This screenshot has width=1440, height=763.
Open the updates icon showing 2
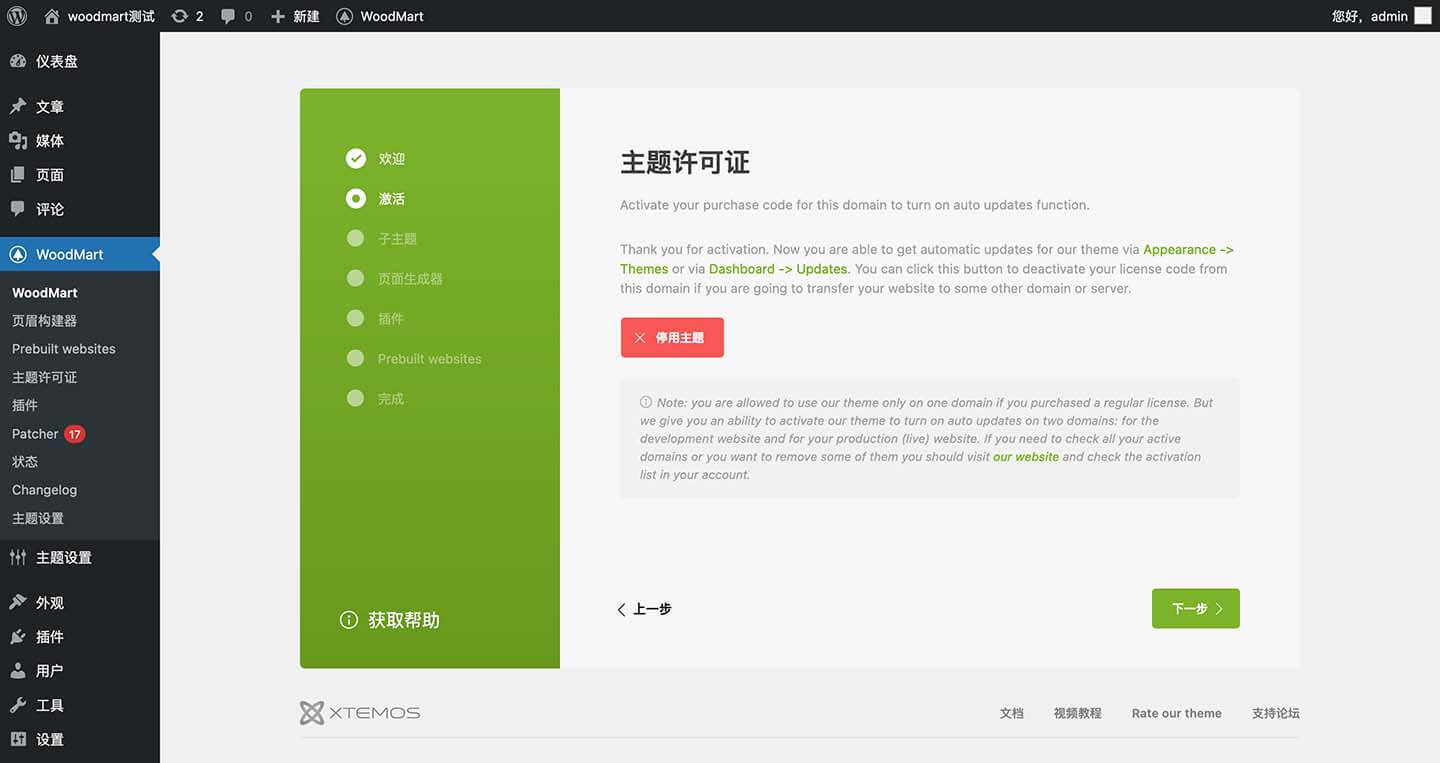point(187,16)
